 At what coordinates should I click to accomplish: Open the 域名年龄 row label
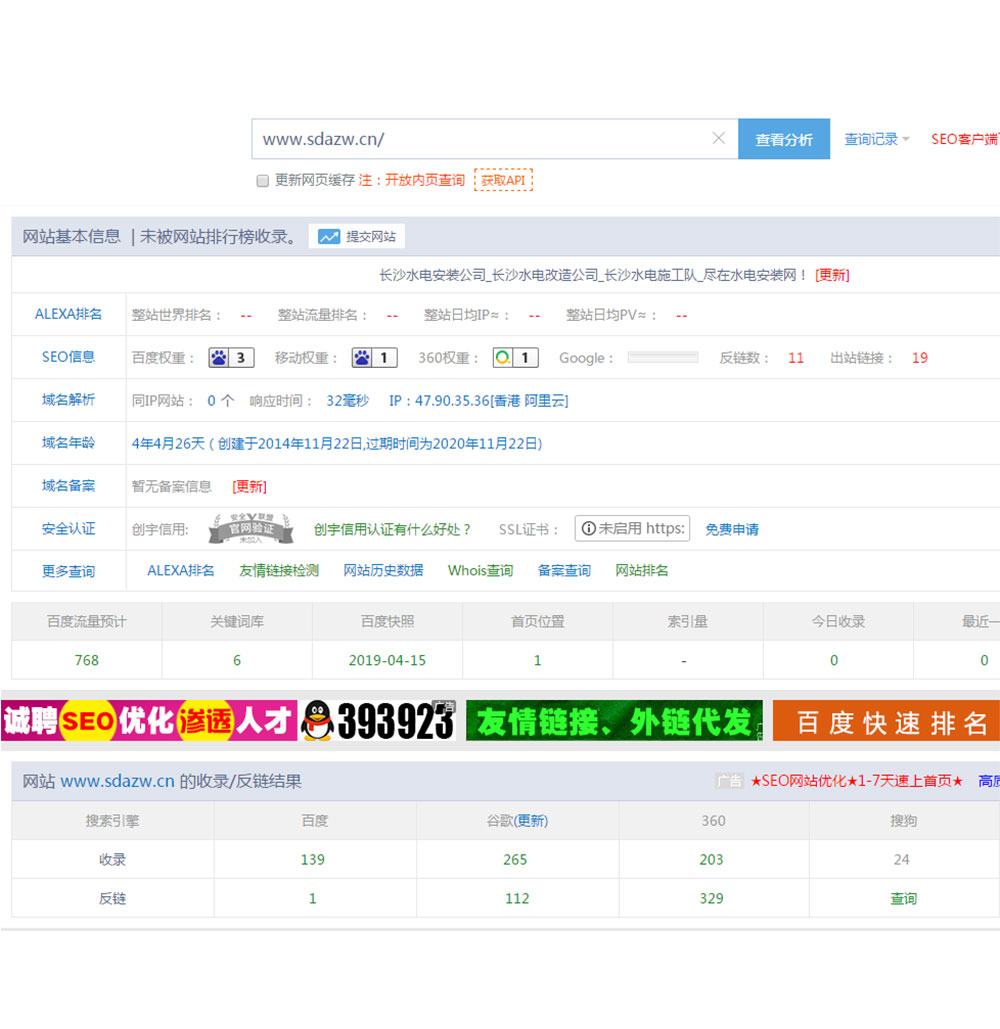[68, 443]
